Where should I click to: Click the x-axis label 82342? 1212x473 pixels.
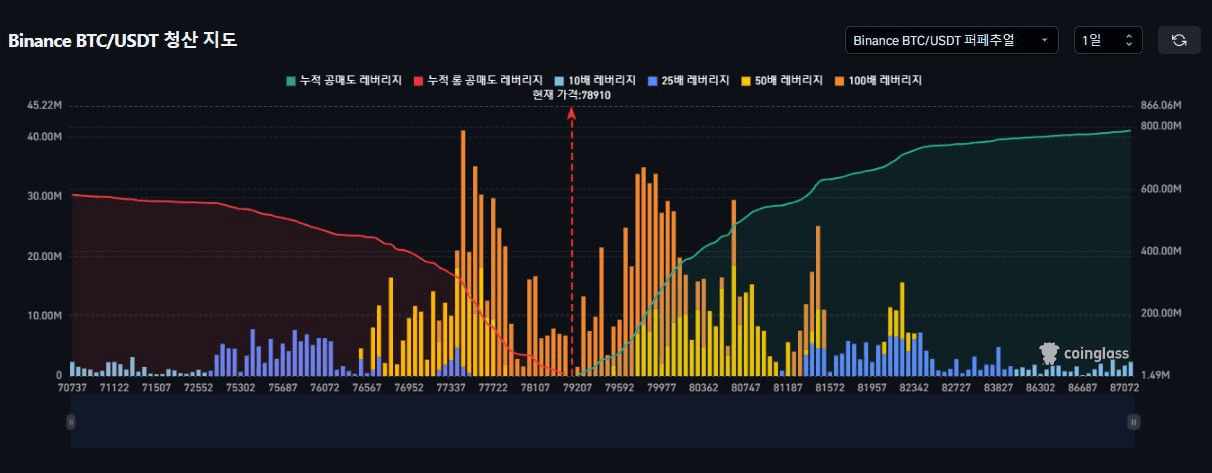point(915,387)
